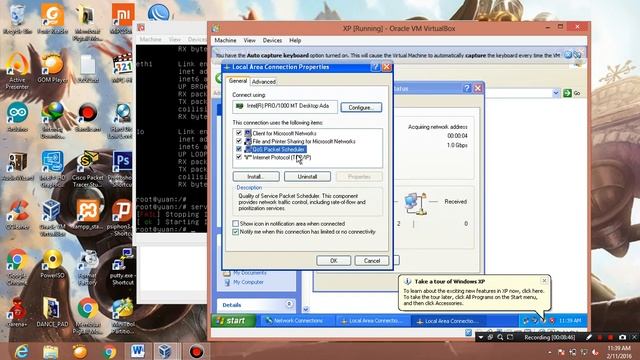This screenshot has height=360, width=640.
Task: Open the Machine menu in VirtualBox
Action: [x=225, y=40]
